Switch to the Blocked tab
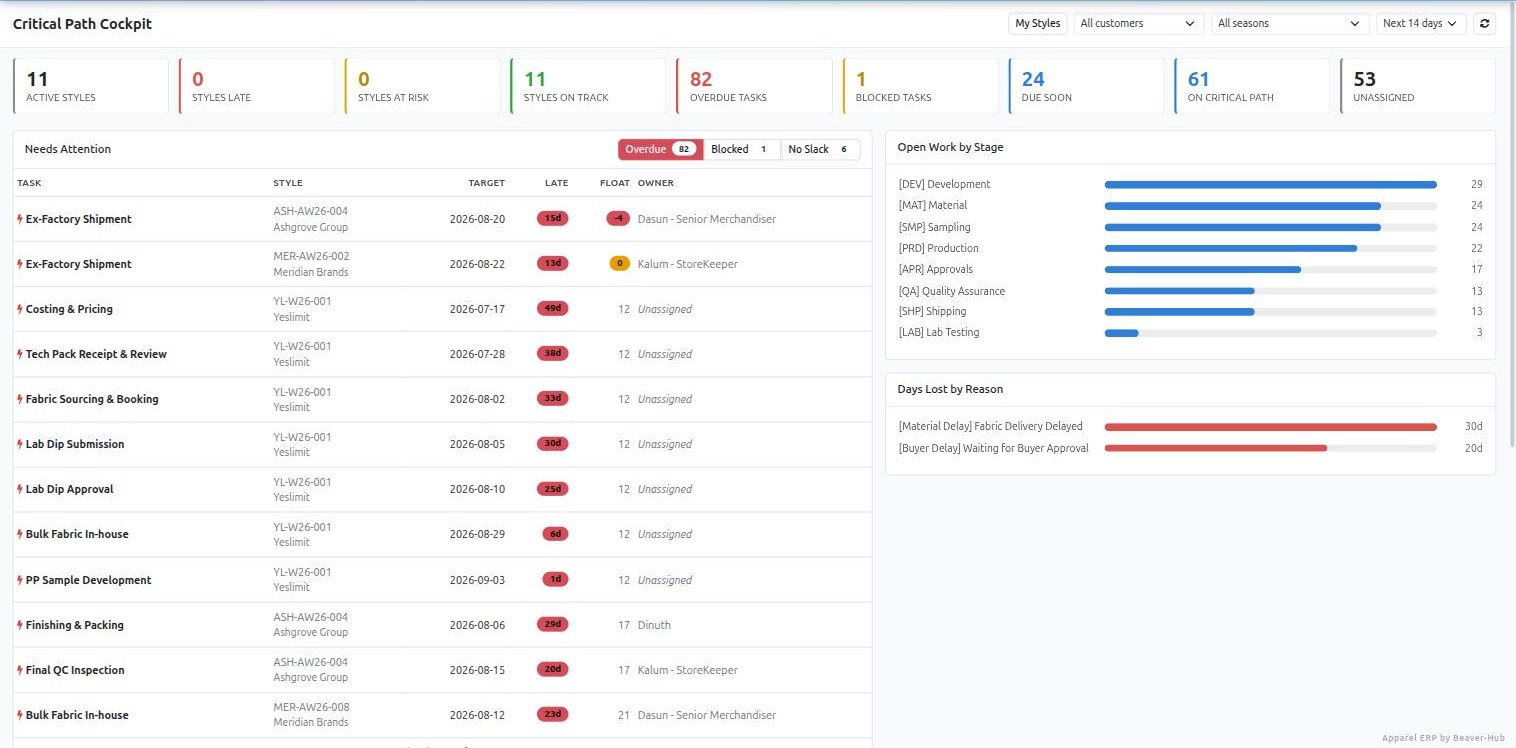Screen dimensions: 1516x748 point(742,149)
